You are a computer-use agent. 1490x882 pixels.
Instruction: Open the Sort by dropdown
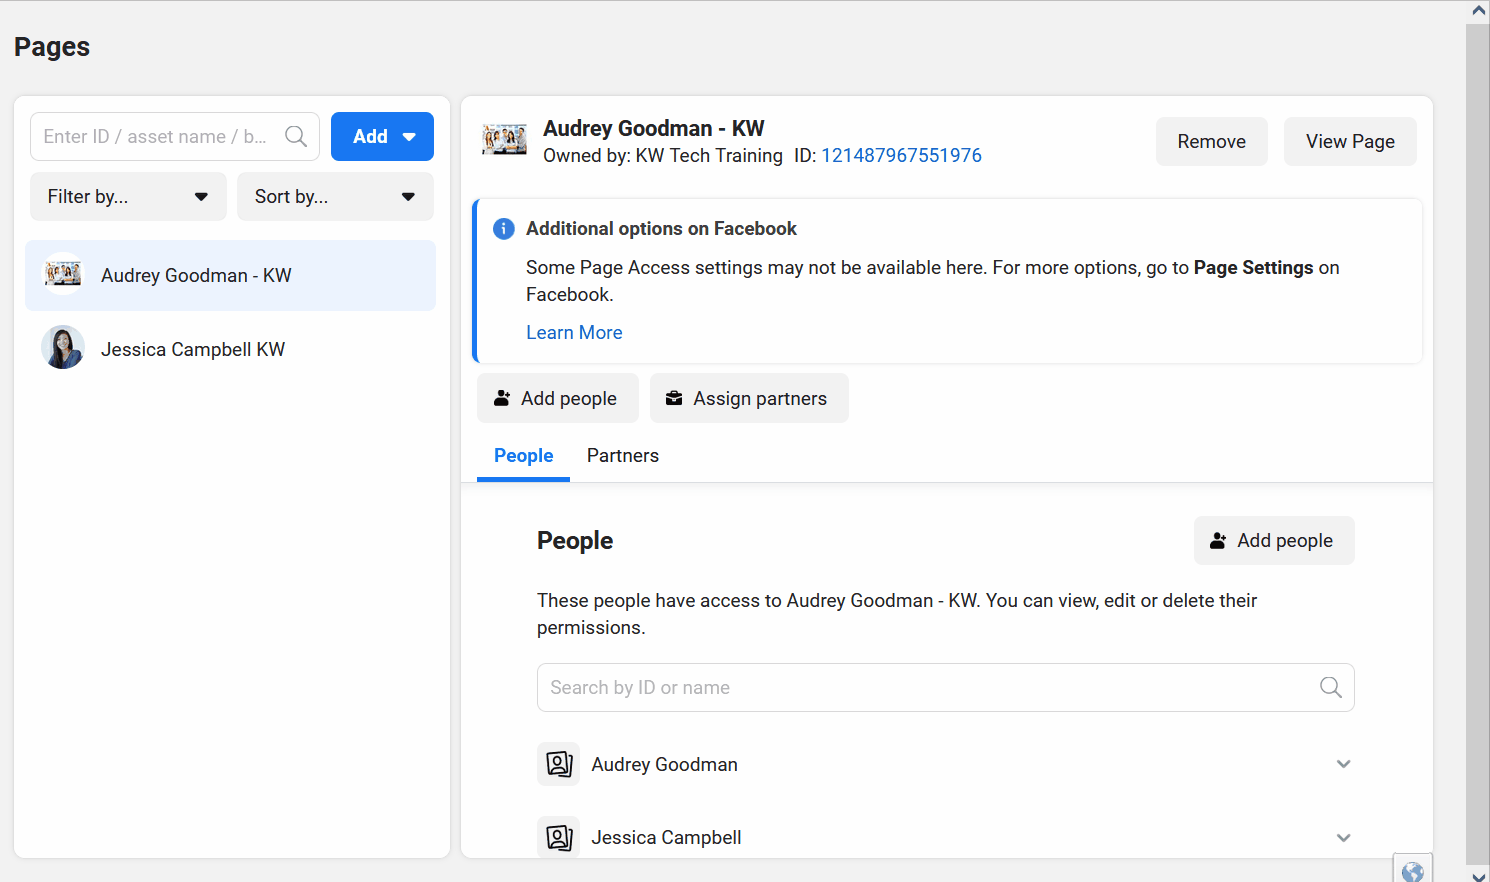(x=335, y=196)
